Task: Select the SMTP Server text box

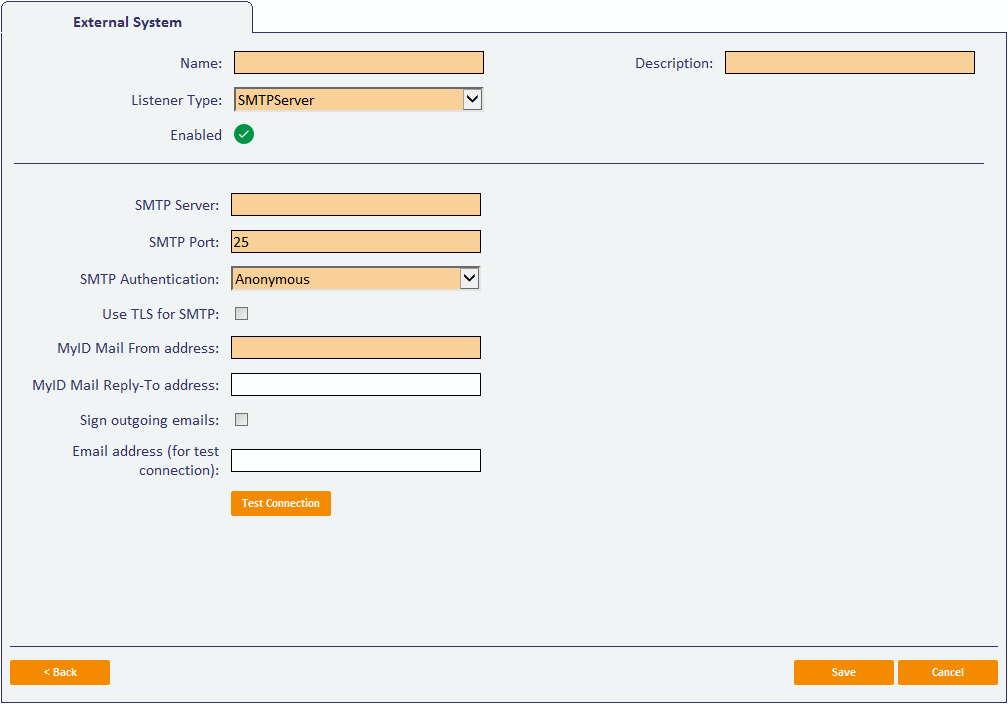Action: tap(355, 205)
